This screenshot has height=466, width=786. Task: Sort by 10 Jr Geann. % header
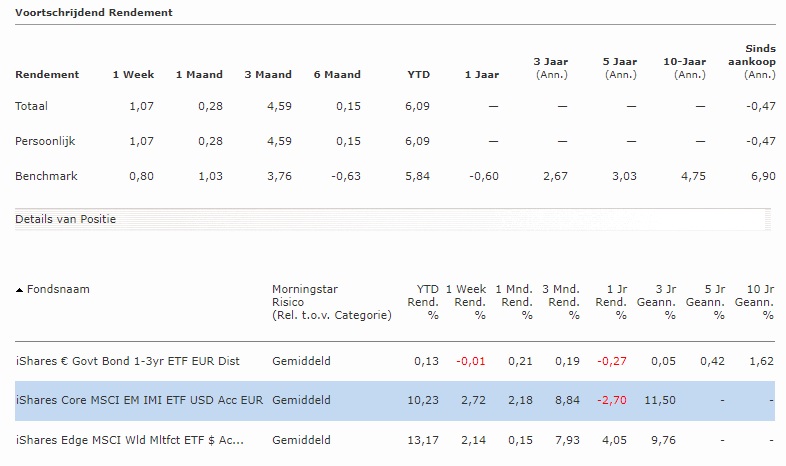tap(754, 302)
